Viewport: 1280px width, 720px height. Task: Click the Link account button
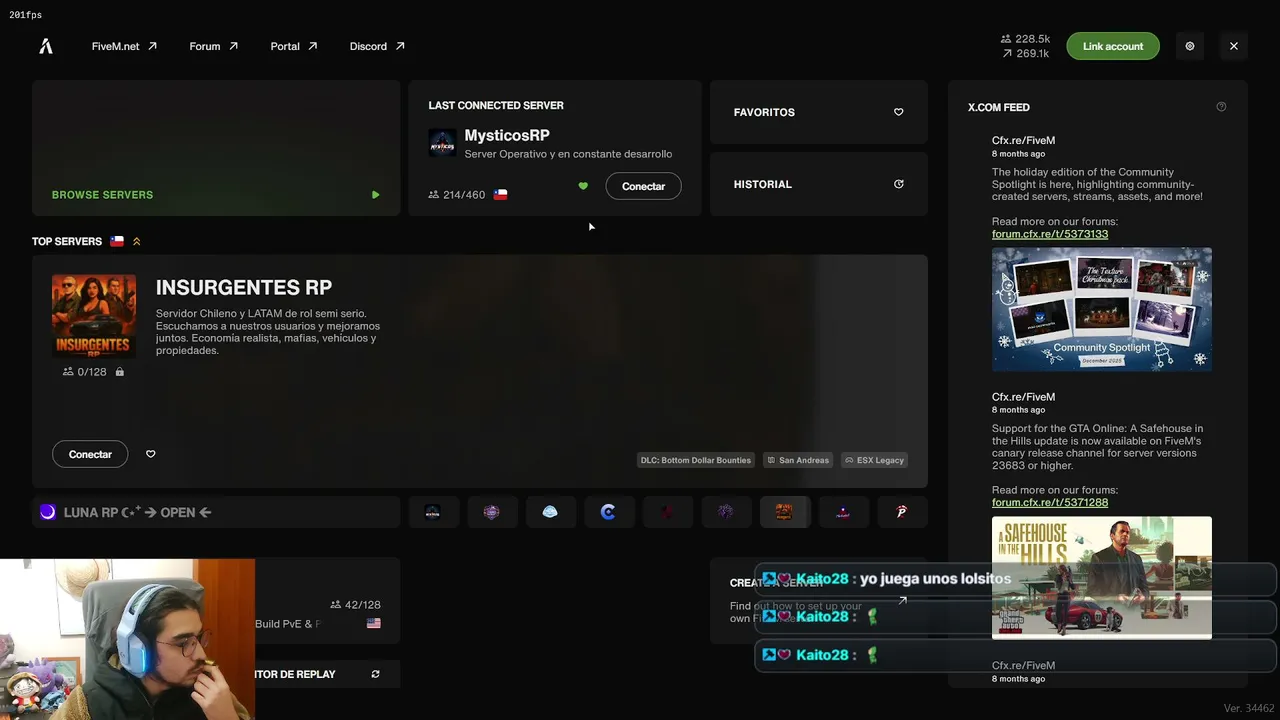point(1113,46)
